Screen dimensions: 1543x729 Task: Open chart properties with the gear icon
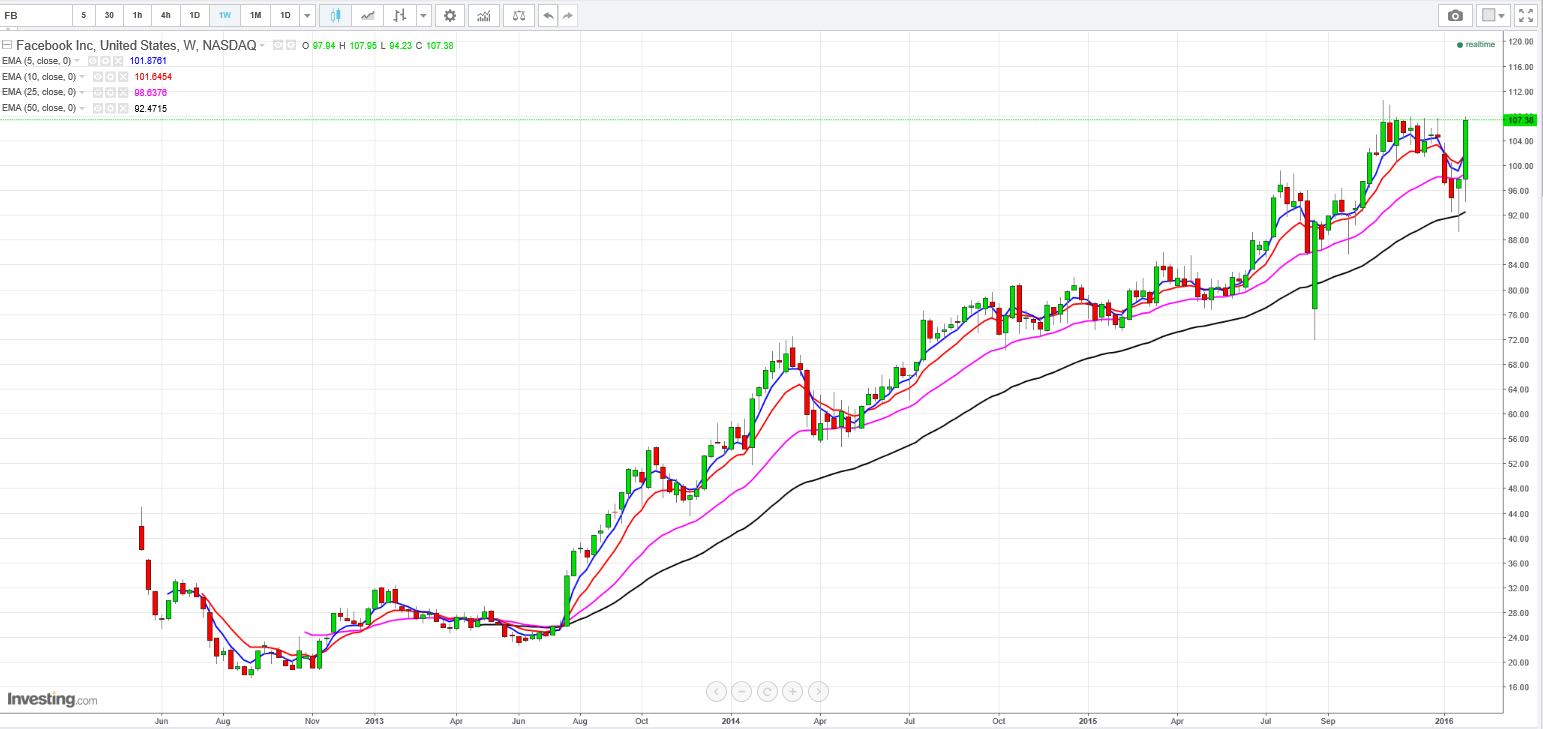pos(450,15)
